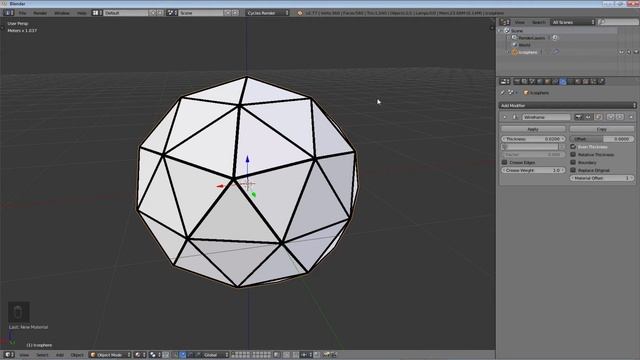Open the Window menu
640x360 pixels.
62,13
